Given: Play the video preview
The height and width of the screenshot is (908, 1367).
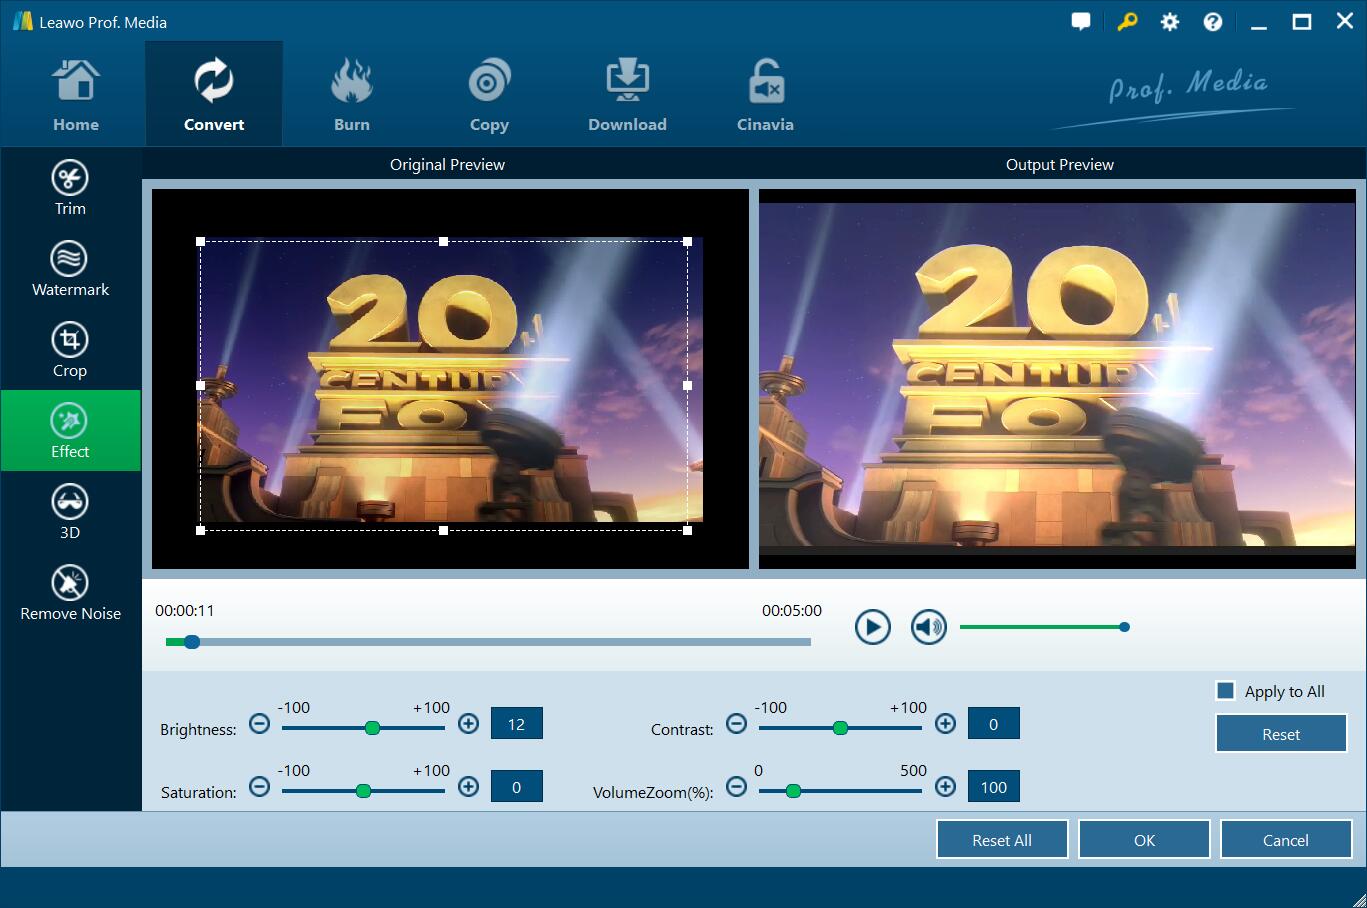Looking at the screenshot, I should click(872, 627).
